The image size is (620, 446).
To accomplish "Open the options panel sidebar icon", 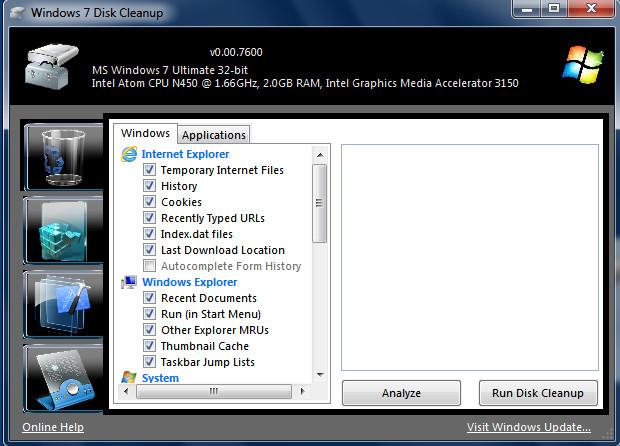I will coord(63,378).
